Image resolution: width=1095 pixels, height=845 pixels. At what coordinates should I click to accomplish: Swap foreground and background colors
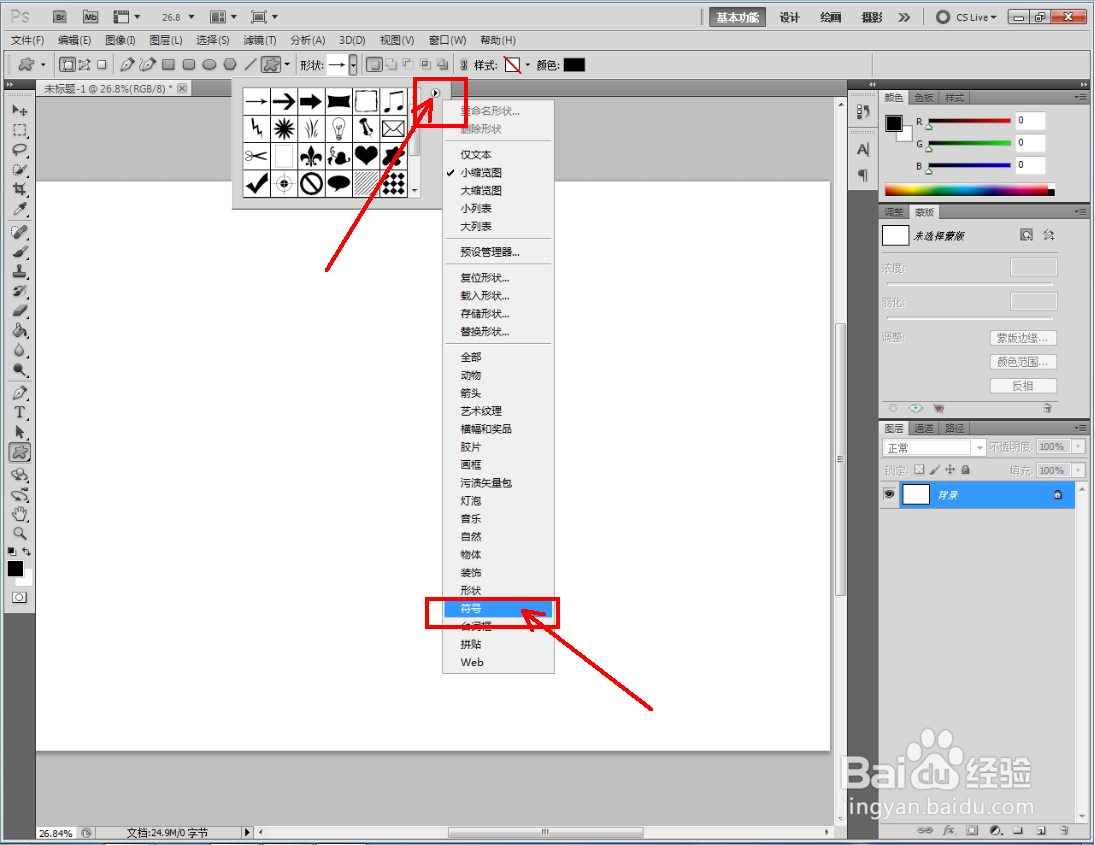coord(27,552)
